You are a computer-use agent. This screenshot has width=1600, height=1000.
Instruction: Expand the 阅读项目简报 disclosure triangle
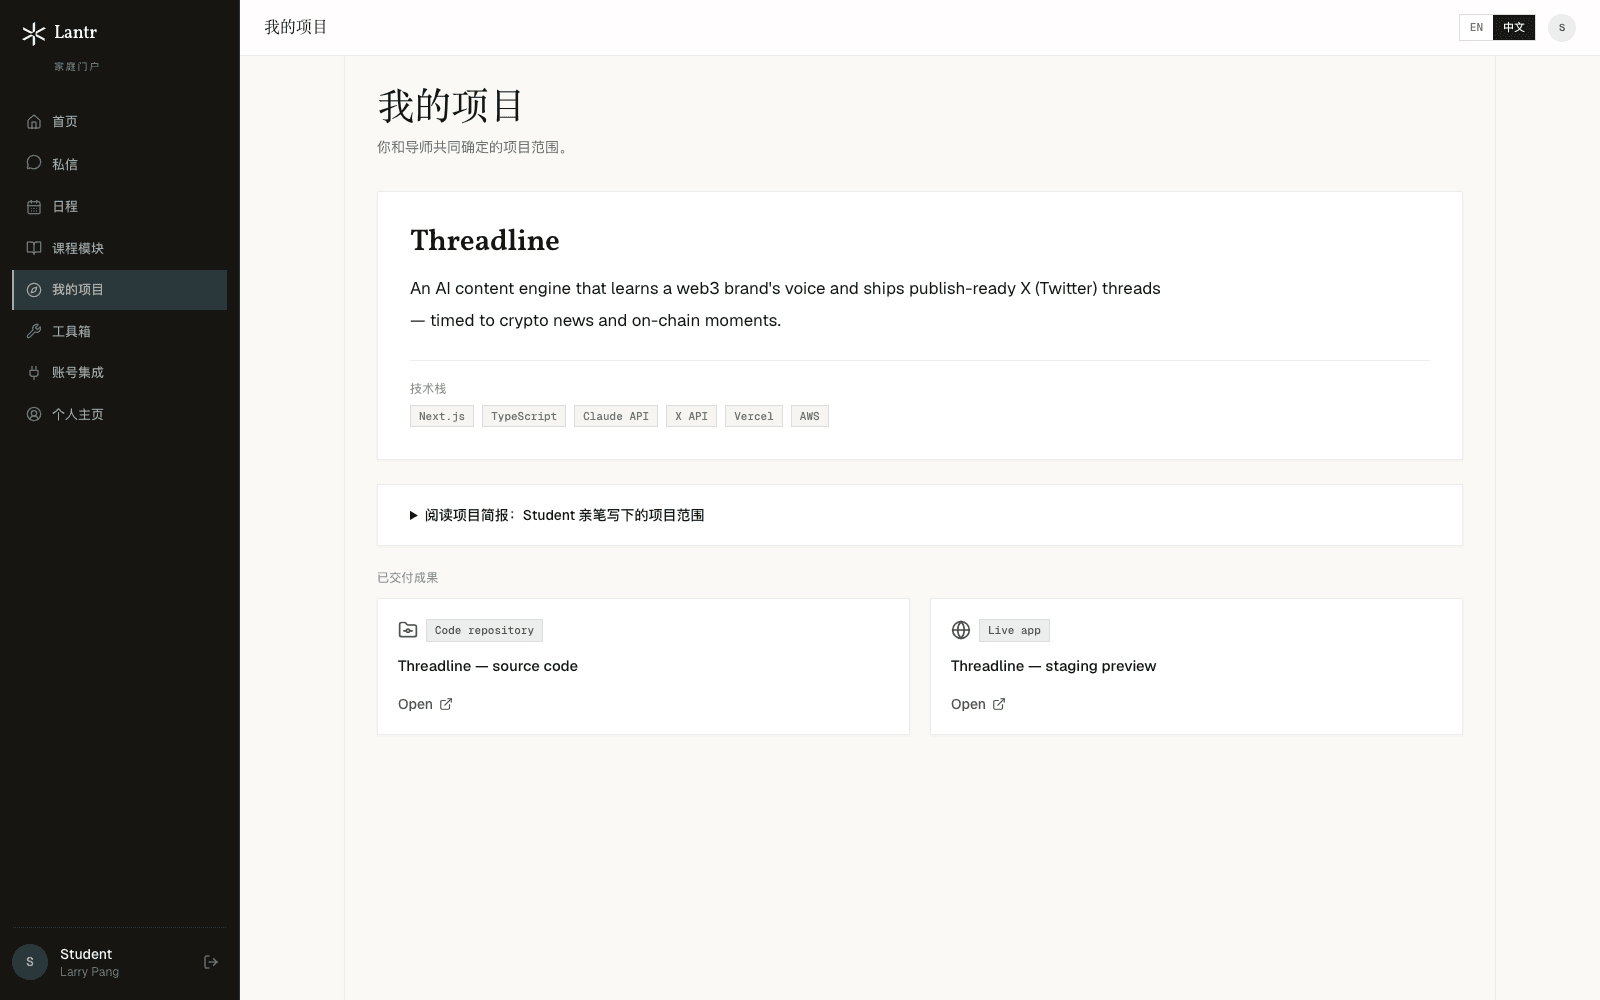click(x=413, y=516)
